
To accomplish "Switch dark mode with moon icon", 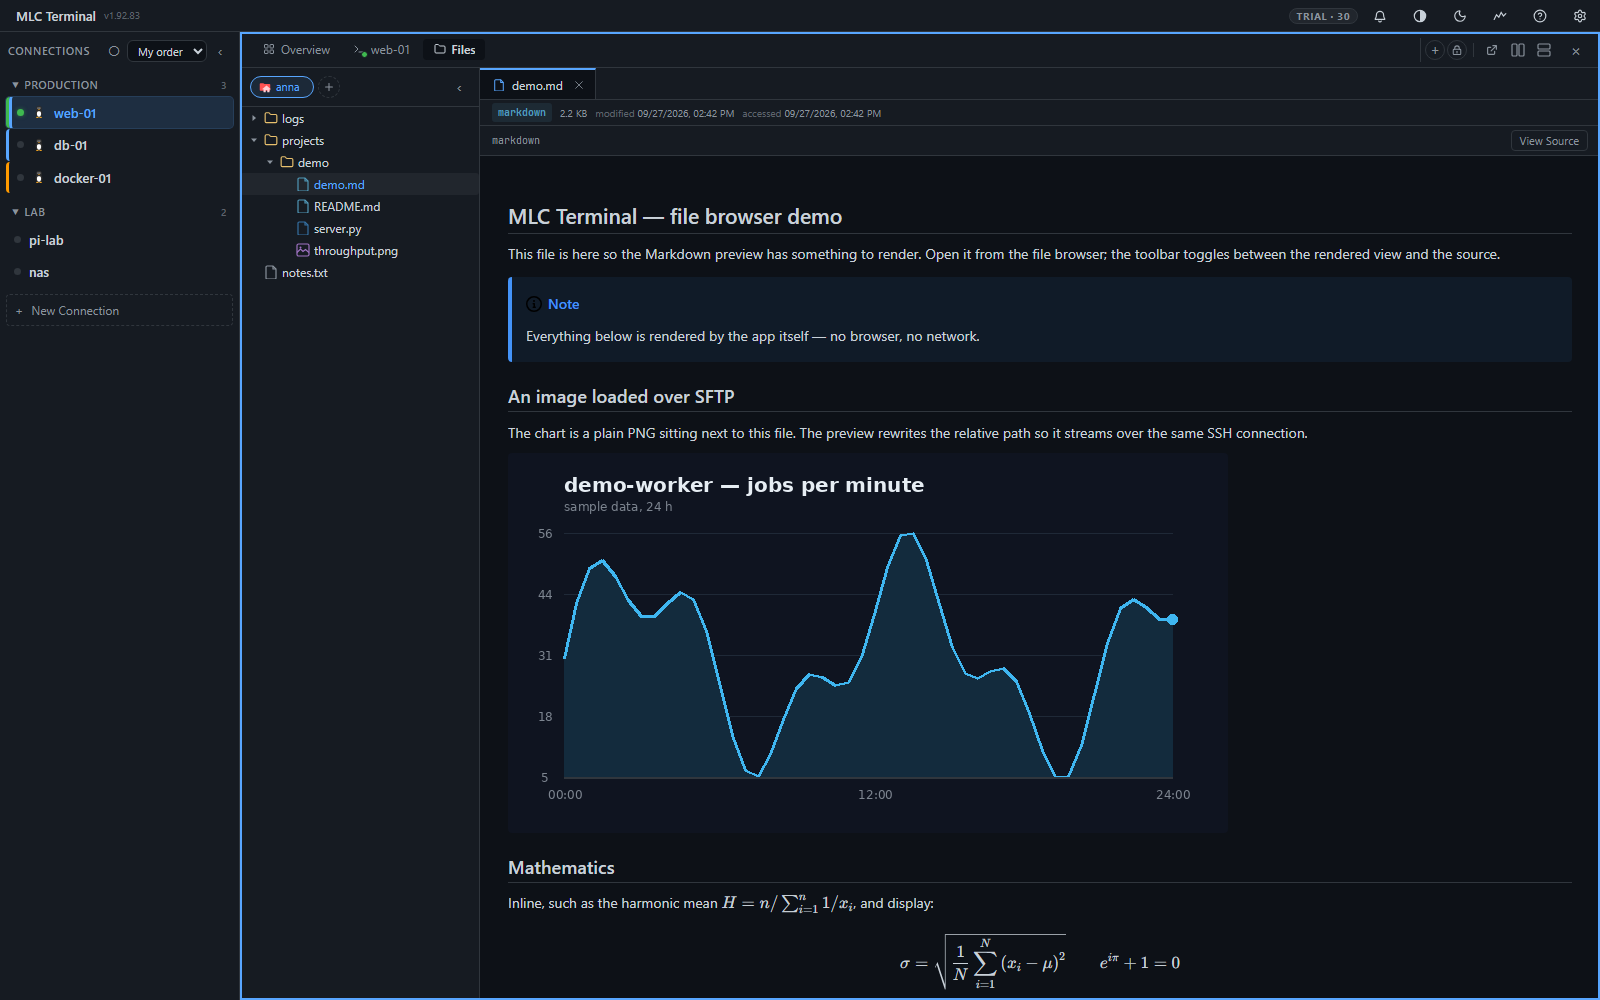I will click(x=1460, y=16).
